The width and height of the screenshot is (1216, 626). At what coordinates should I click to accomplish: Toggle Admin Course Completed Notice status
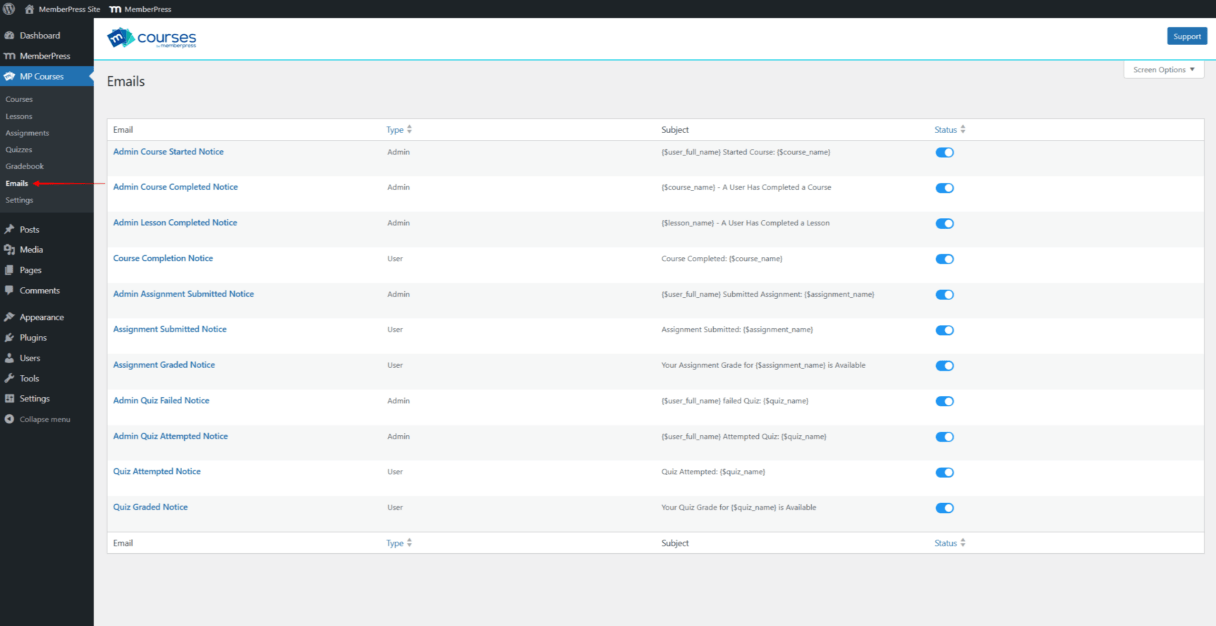pyautogui.click(x=944, y=188)
